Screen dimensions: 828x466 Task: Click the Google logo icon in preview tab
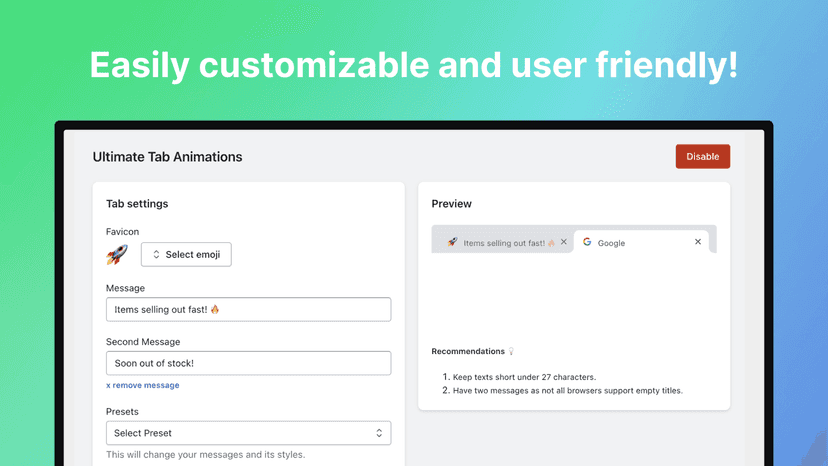587,242
